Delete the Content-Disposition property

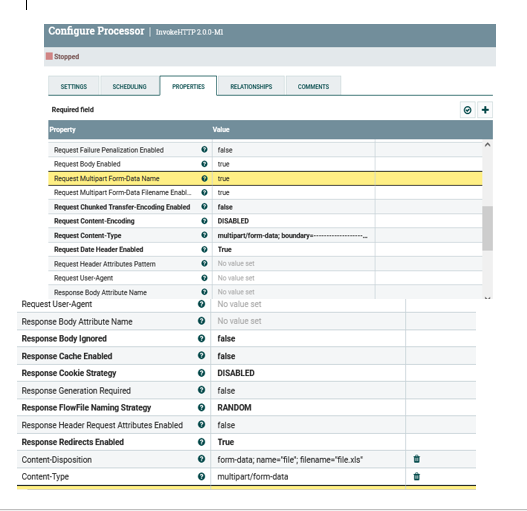[416, 459]
